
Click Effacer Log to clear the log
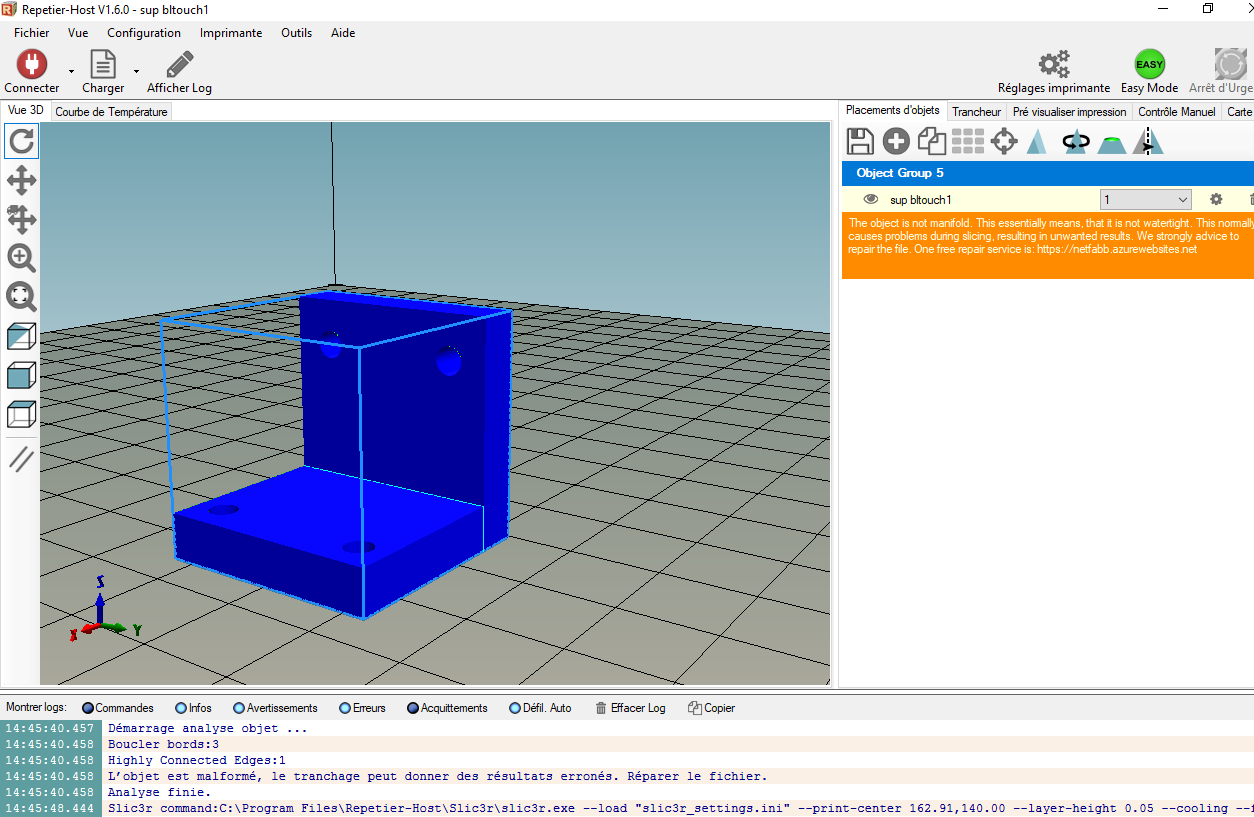tap(630, 708)
